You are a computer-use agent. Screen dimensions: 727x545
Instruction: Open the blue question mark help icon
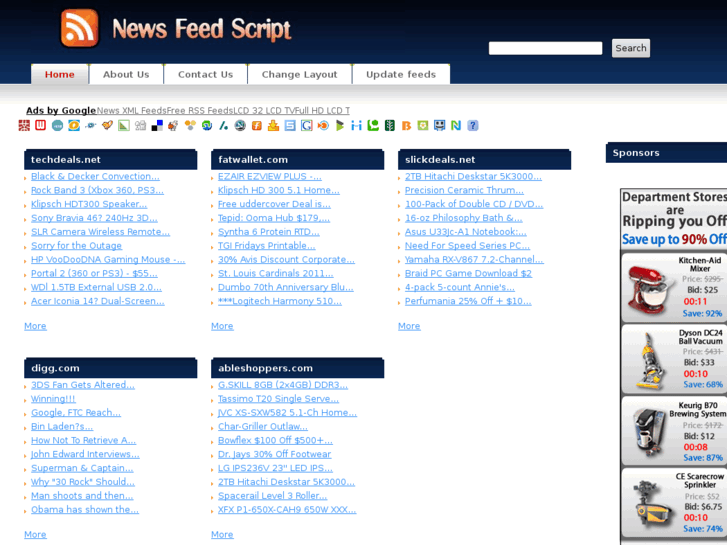(473, 125)
